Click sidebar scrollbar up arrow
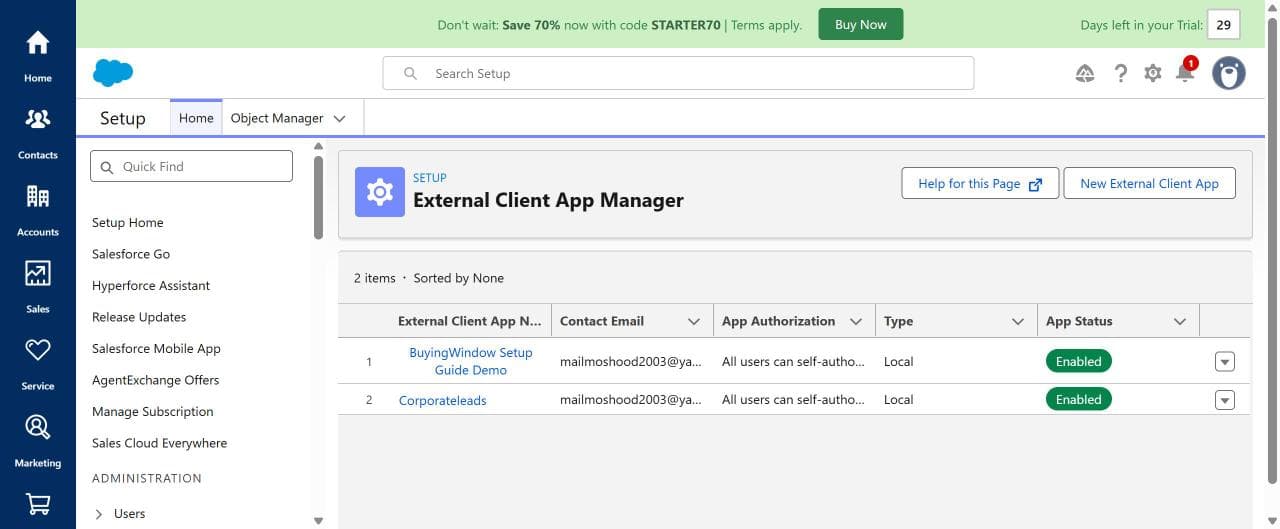Screen dimensions: 1280x529 click(319, 146)
